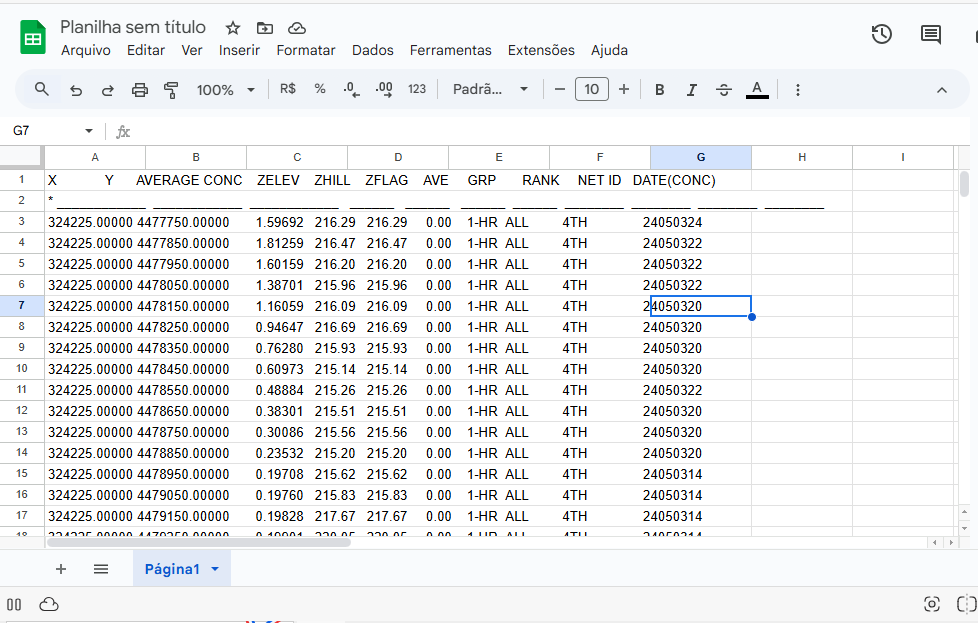Open the Ajuda menu
This screenshot has width=978, height=623.
pyautogui.click(x=609, y=51)
